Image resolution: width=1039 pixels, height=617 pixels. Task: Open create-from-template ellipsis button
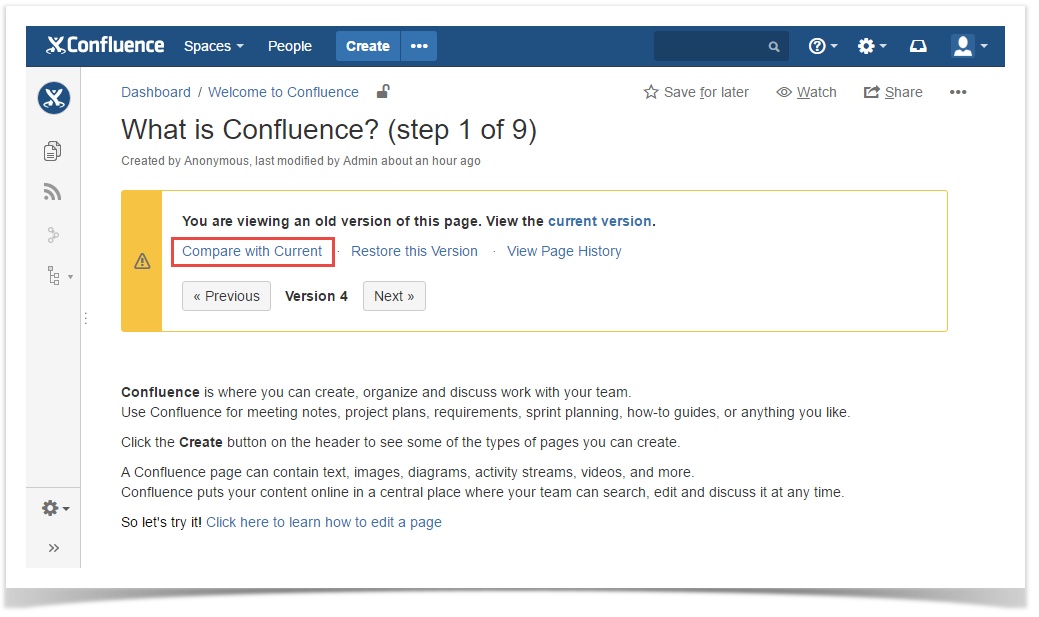pos(419,46)
